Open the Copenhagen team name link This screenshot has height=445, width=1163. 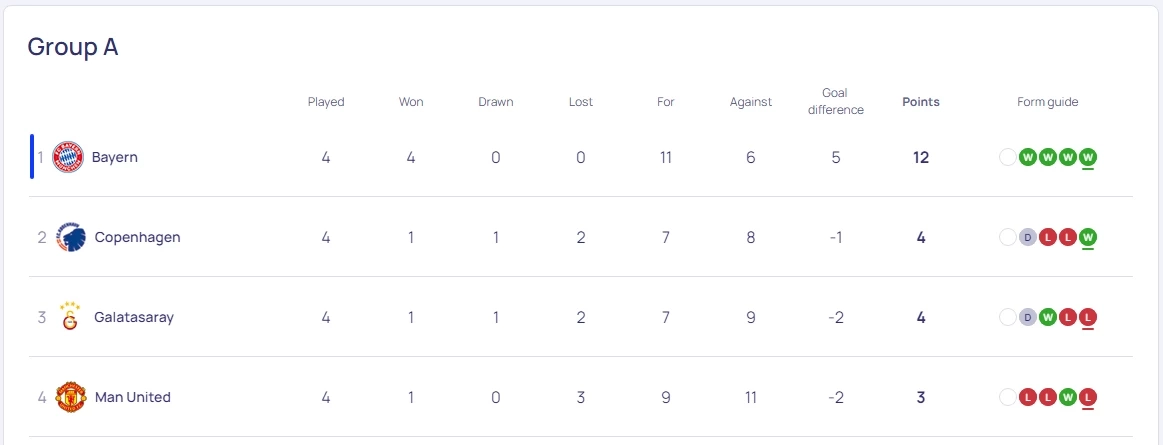pos(137,237)
